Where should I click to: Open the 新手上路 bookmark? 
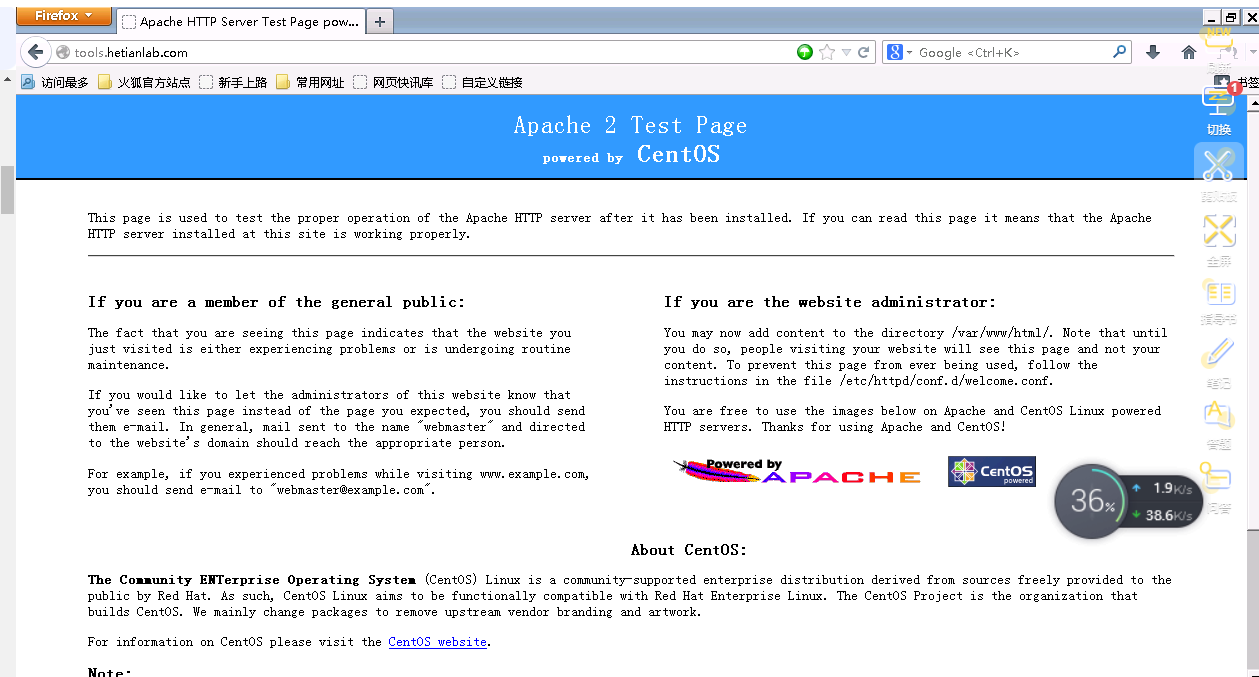point(233,82)
